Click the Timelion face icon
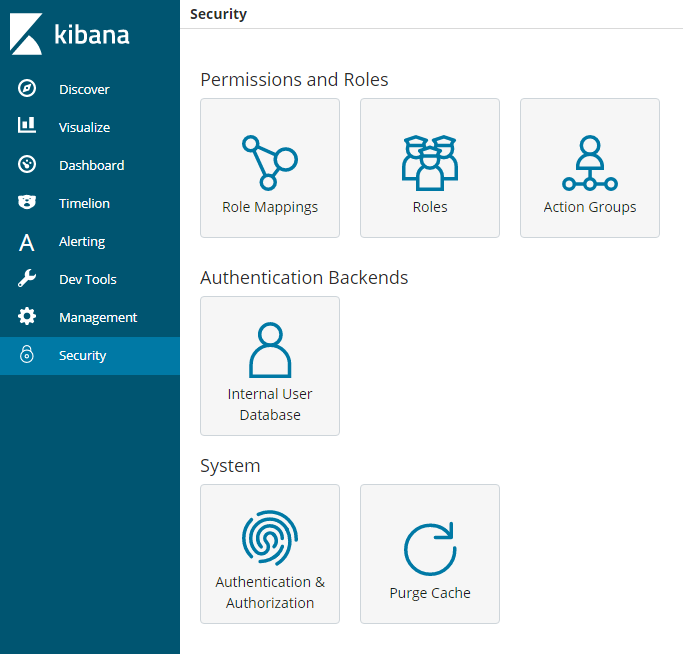Viewport: 683px width, 654px height. (x=27, y=203)
